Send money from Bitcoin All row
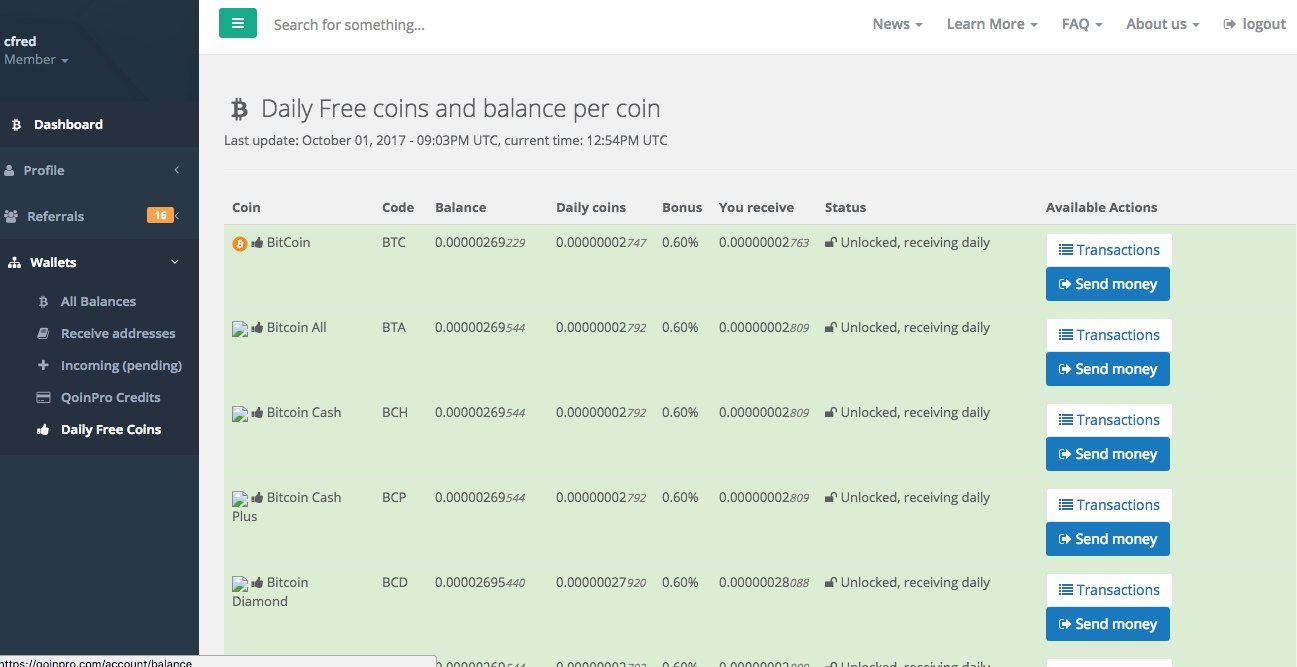This screenshot has width=1297, height=667. pyautogui.click(x=1108, y=369)
